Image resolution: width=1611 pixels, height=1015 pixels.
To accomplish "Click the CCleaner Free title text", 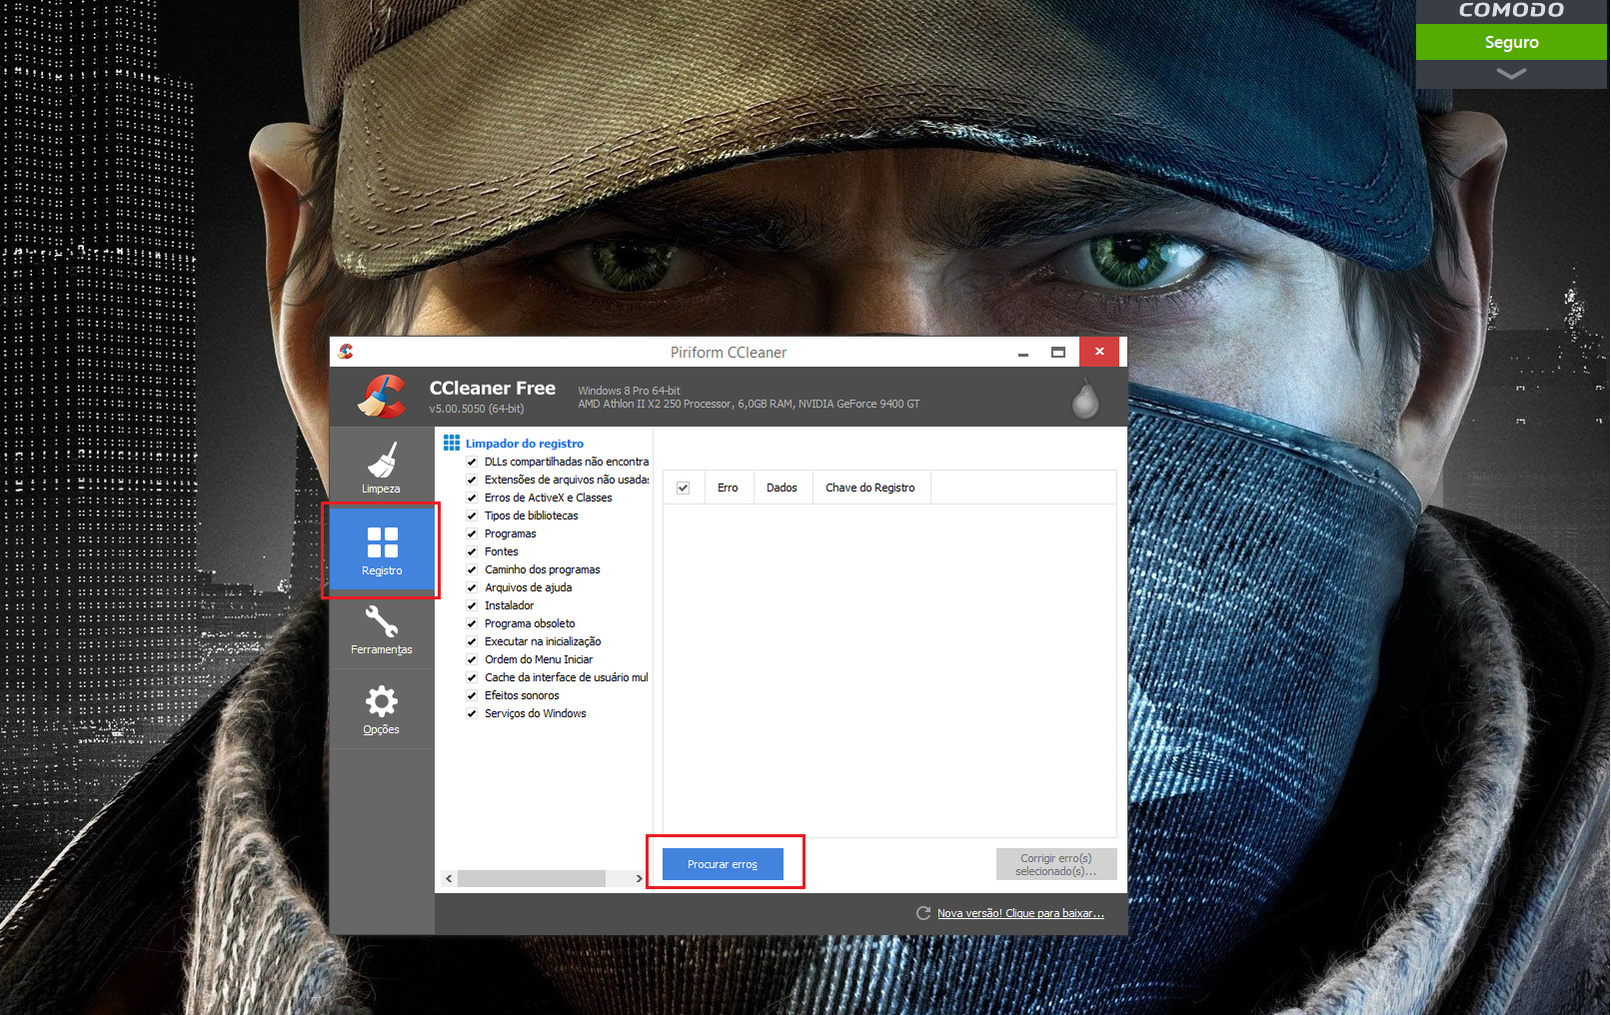I will (x=492, y=388).
